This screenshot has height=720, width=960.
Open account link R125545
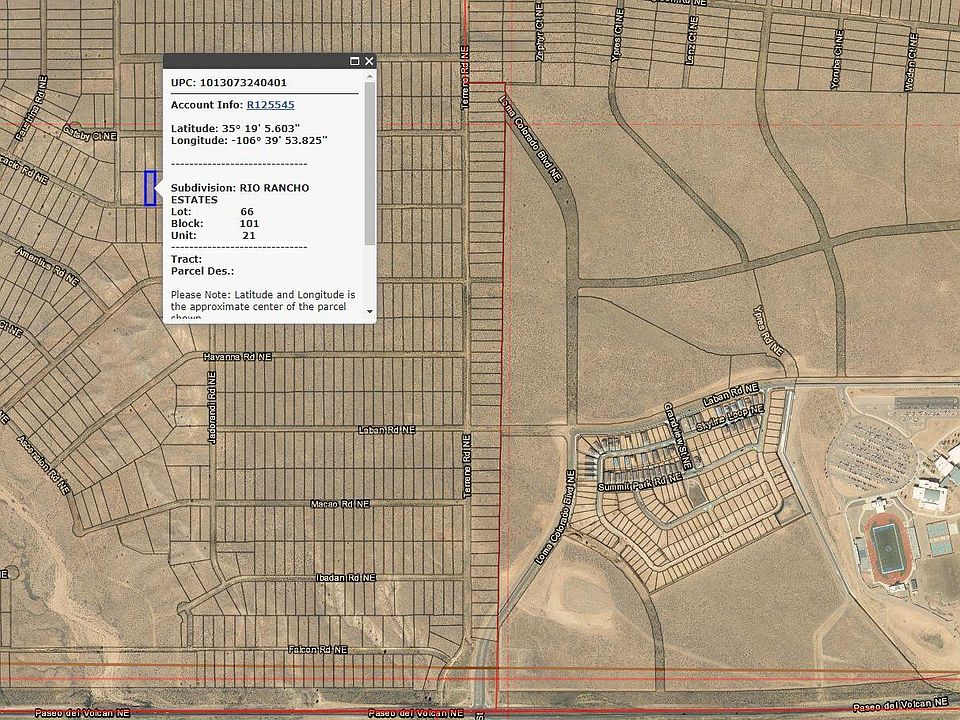(270, 104)
